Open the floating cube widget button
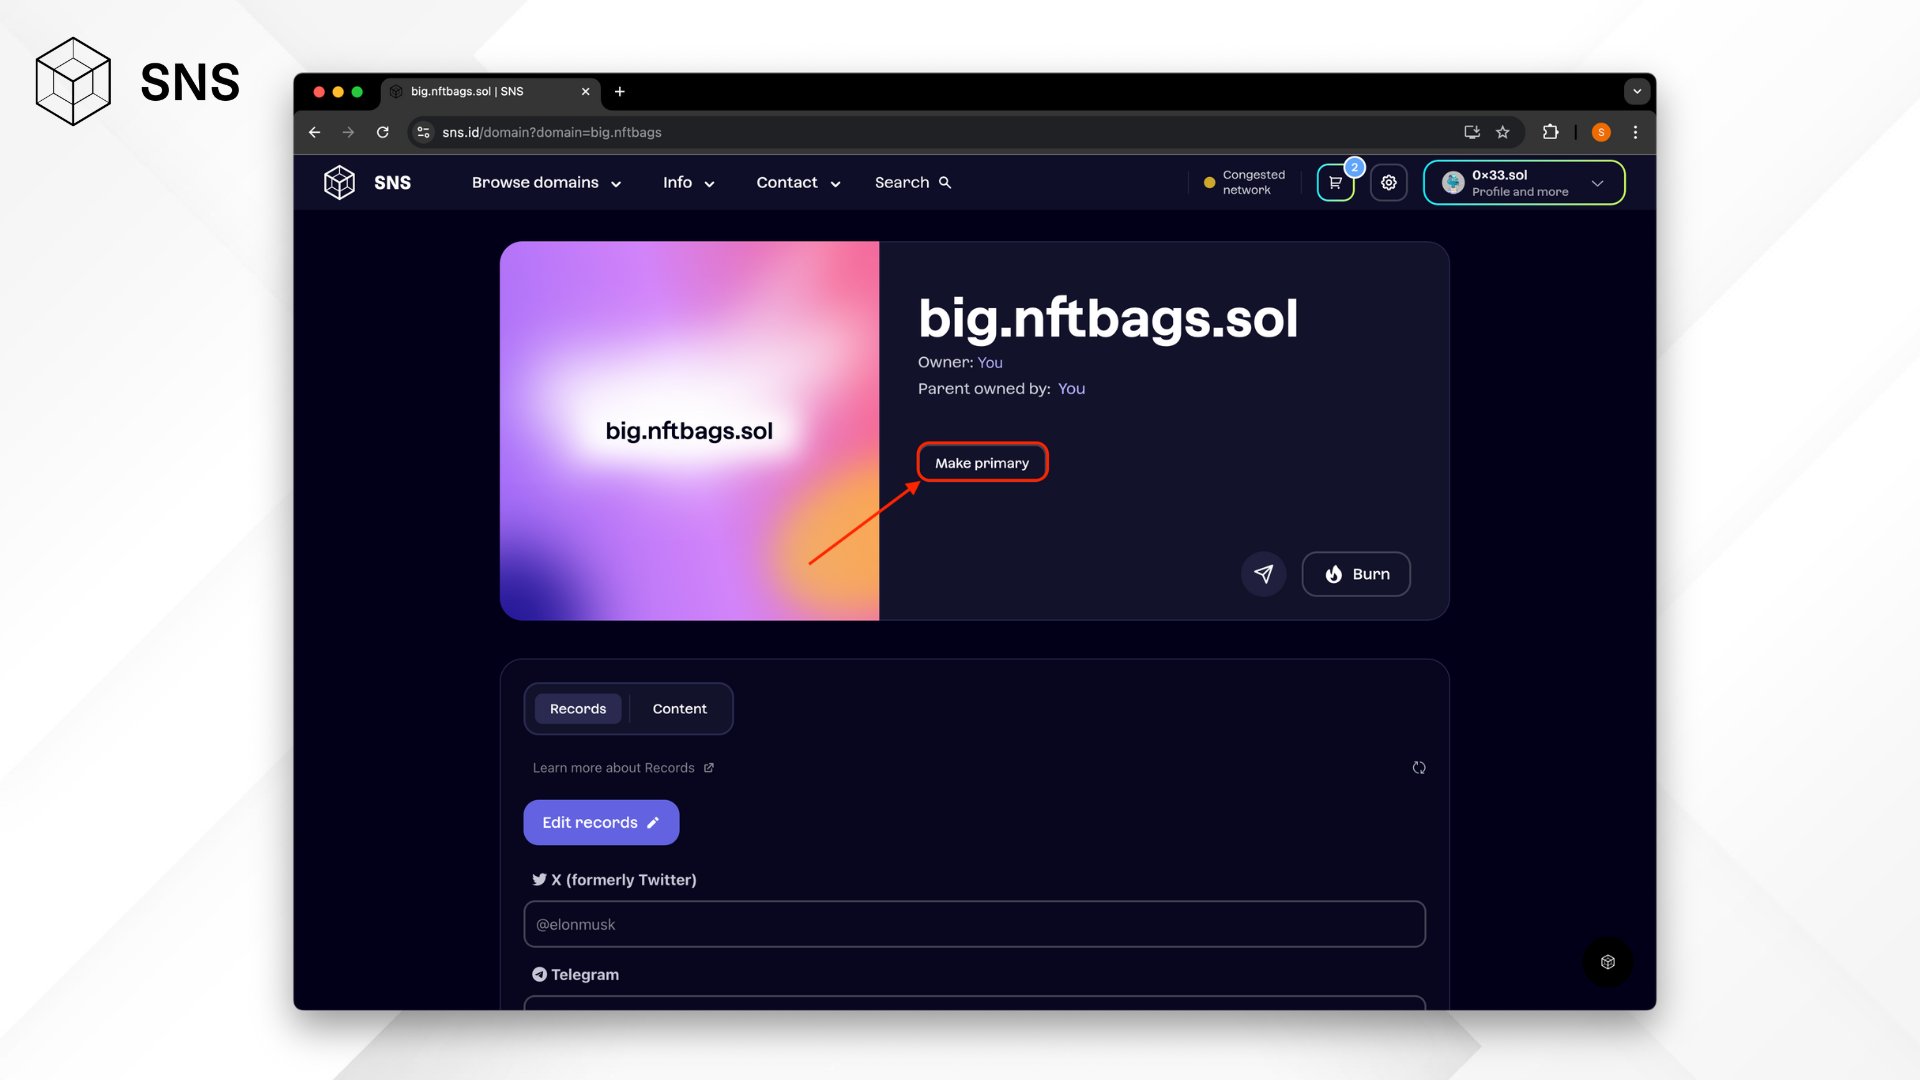Screen dimensions: 1920x1080 pos(1608,962)
